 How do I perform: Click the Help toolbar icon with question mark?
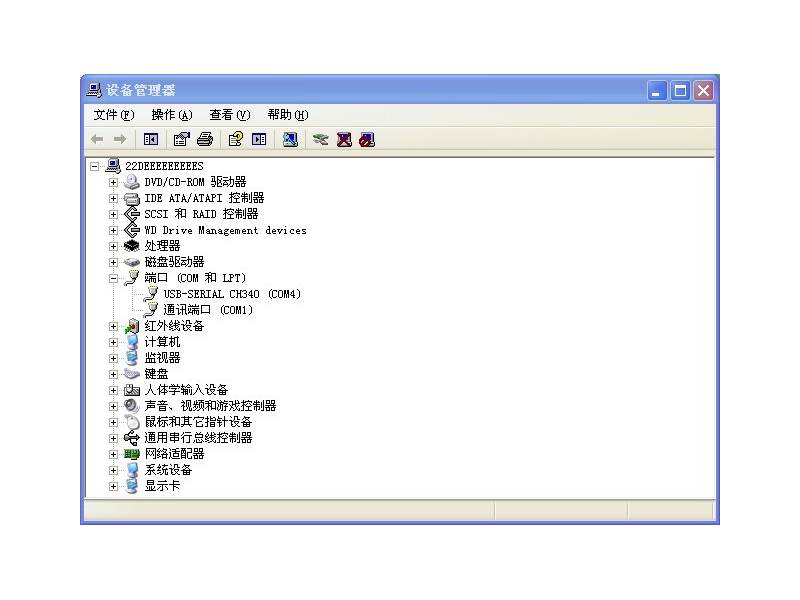(236, 140)
